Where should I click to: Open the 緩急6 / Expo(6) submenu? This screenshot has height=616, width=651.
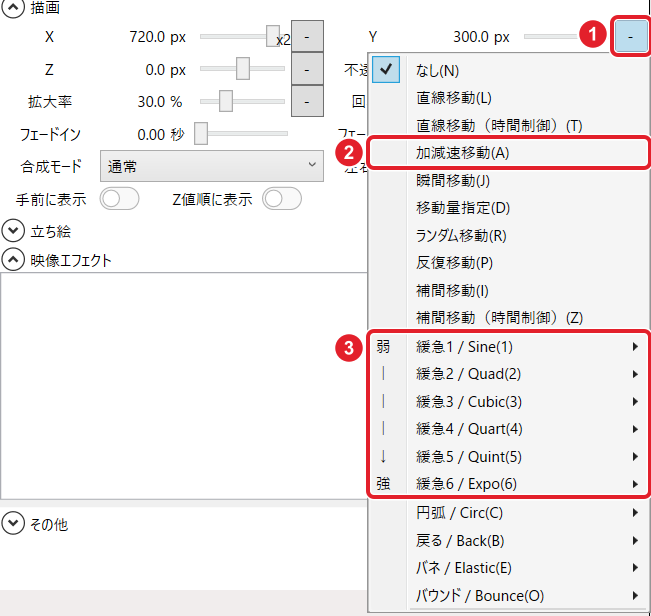tap(509, 484)
